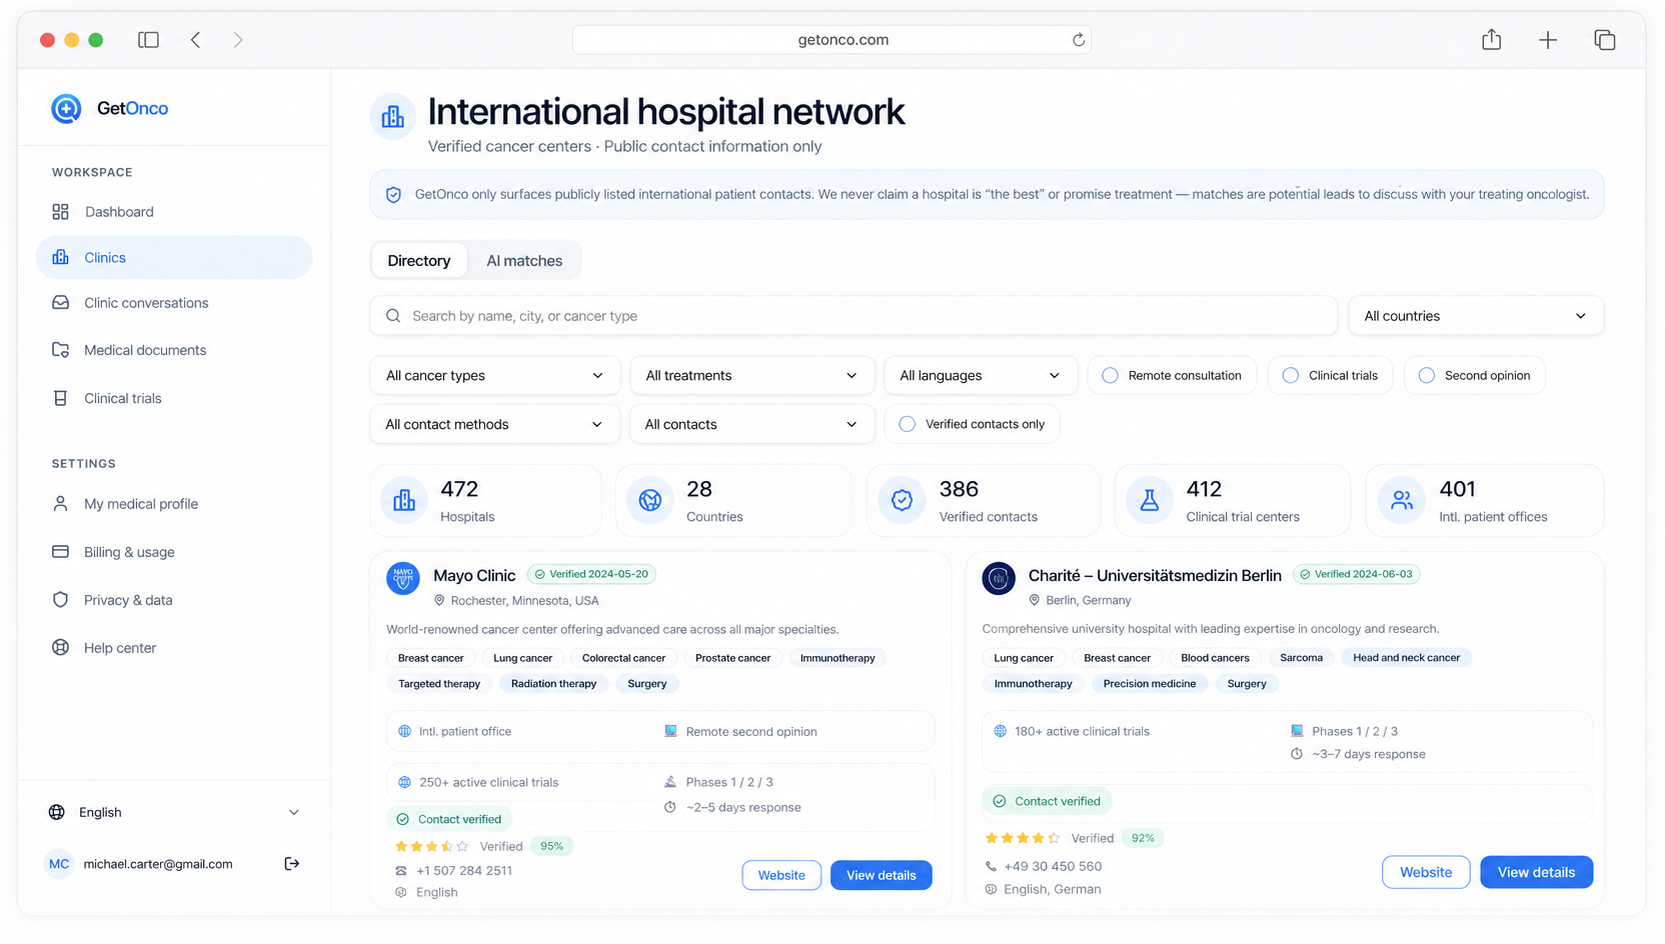Click the globe icon beside English
This screenshot has height=944, width=1665.
(57, 812)
